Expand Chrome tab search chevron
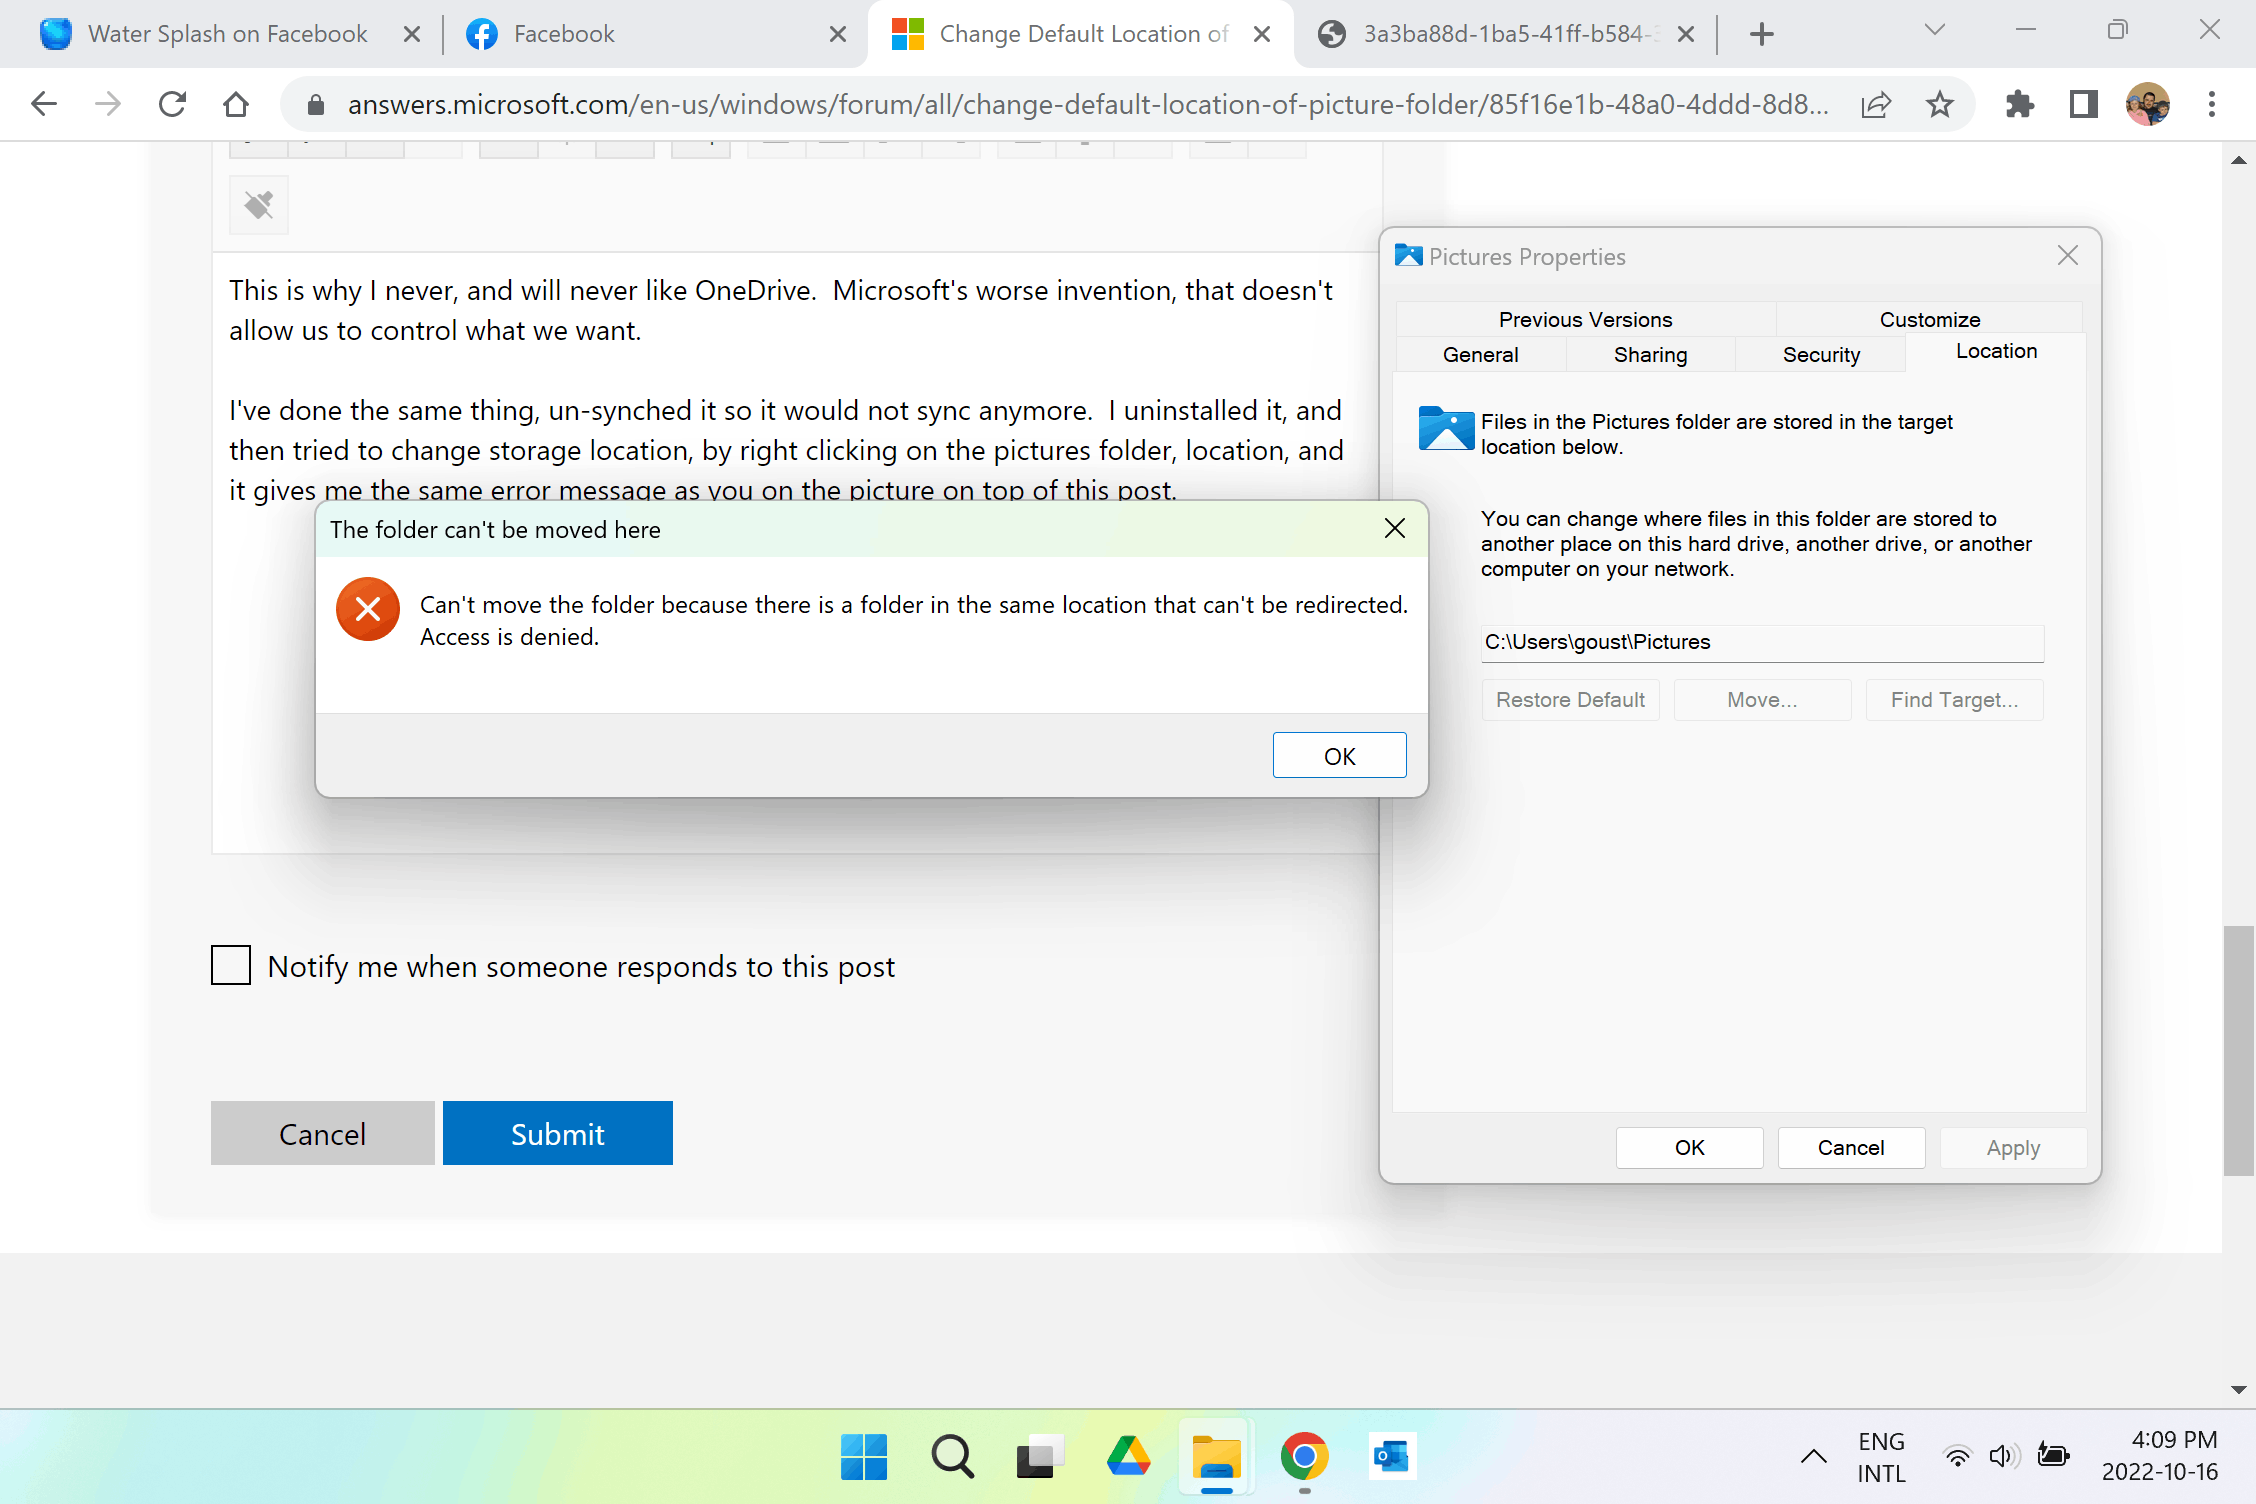2256x1504 pixels. [1934, 31]
